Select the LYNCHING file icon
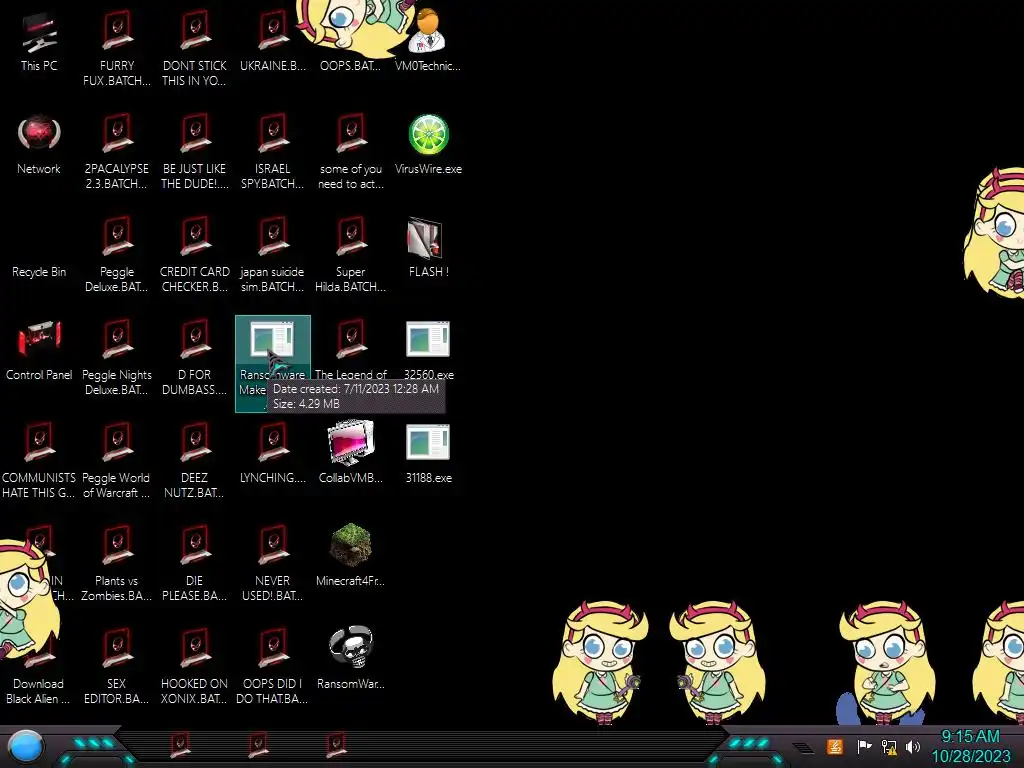 coord(273,443)
